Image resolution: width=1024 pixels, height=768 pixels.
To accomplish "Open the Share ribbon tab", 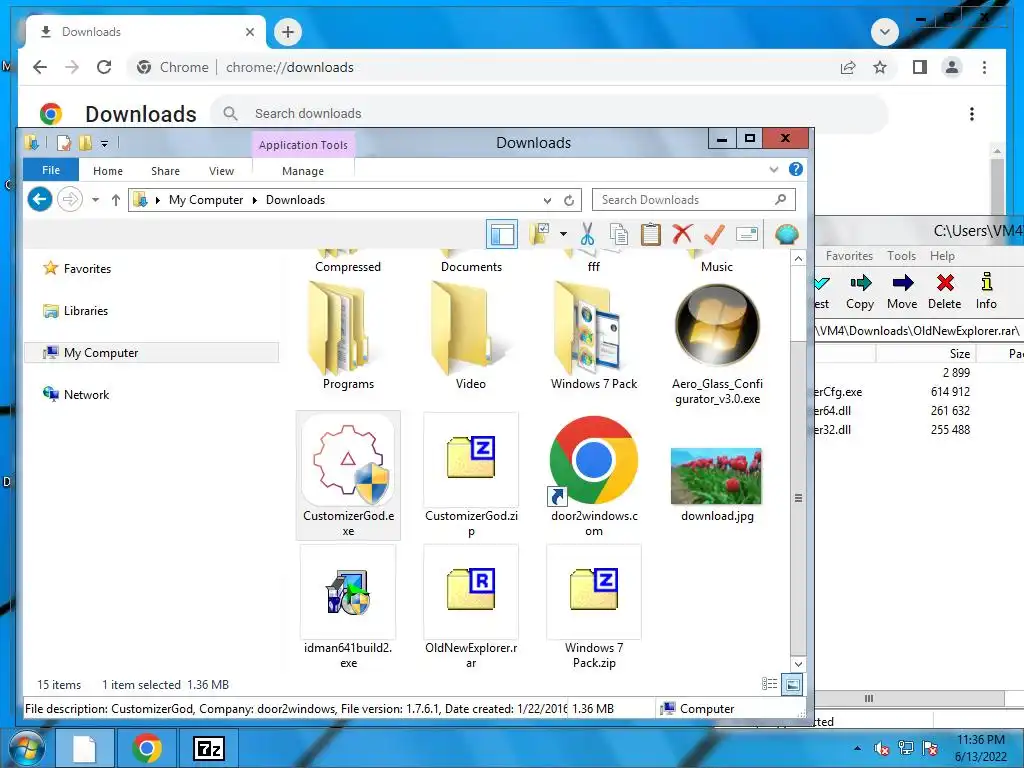I will [165, 170].
